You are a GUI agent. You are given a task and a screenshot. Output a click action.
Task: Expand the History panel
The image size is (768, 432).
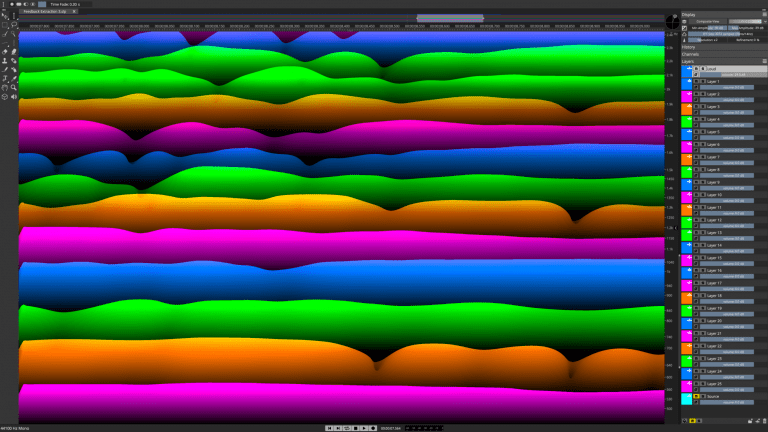pos(688,48)
